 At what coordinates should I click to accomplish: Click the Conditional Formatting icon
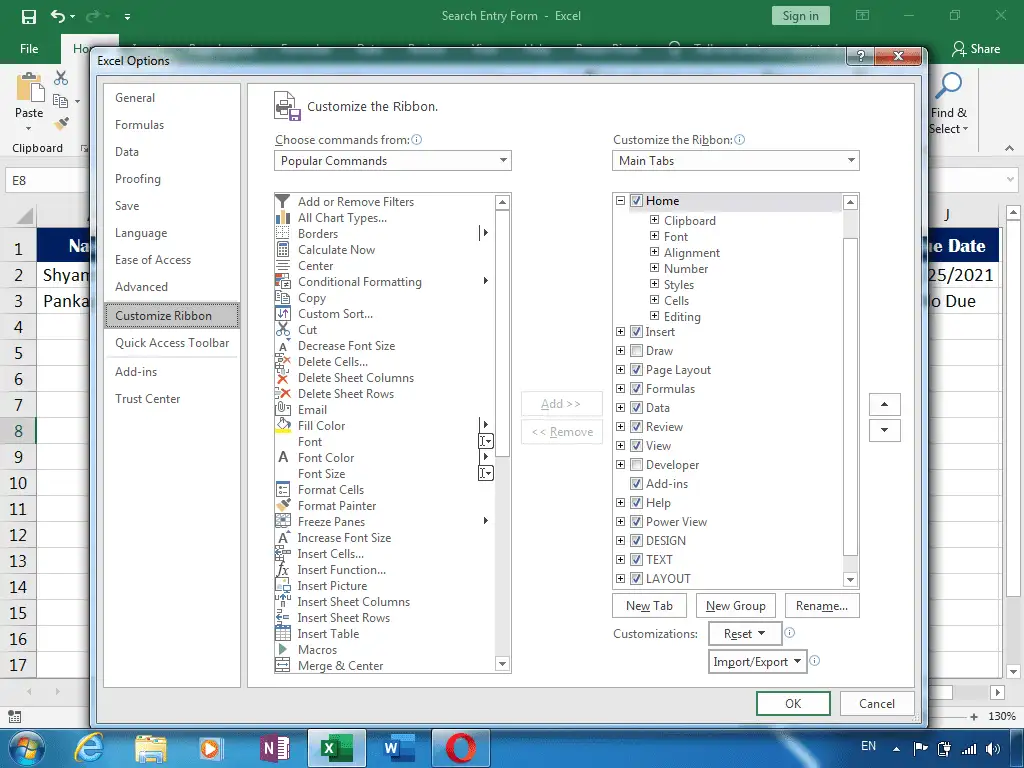click(282, 281)
